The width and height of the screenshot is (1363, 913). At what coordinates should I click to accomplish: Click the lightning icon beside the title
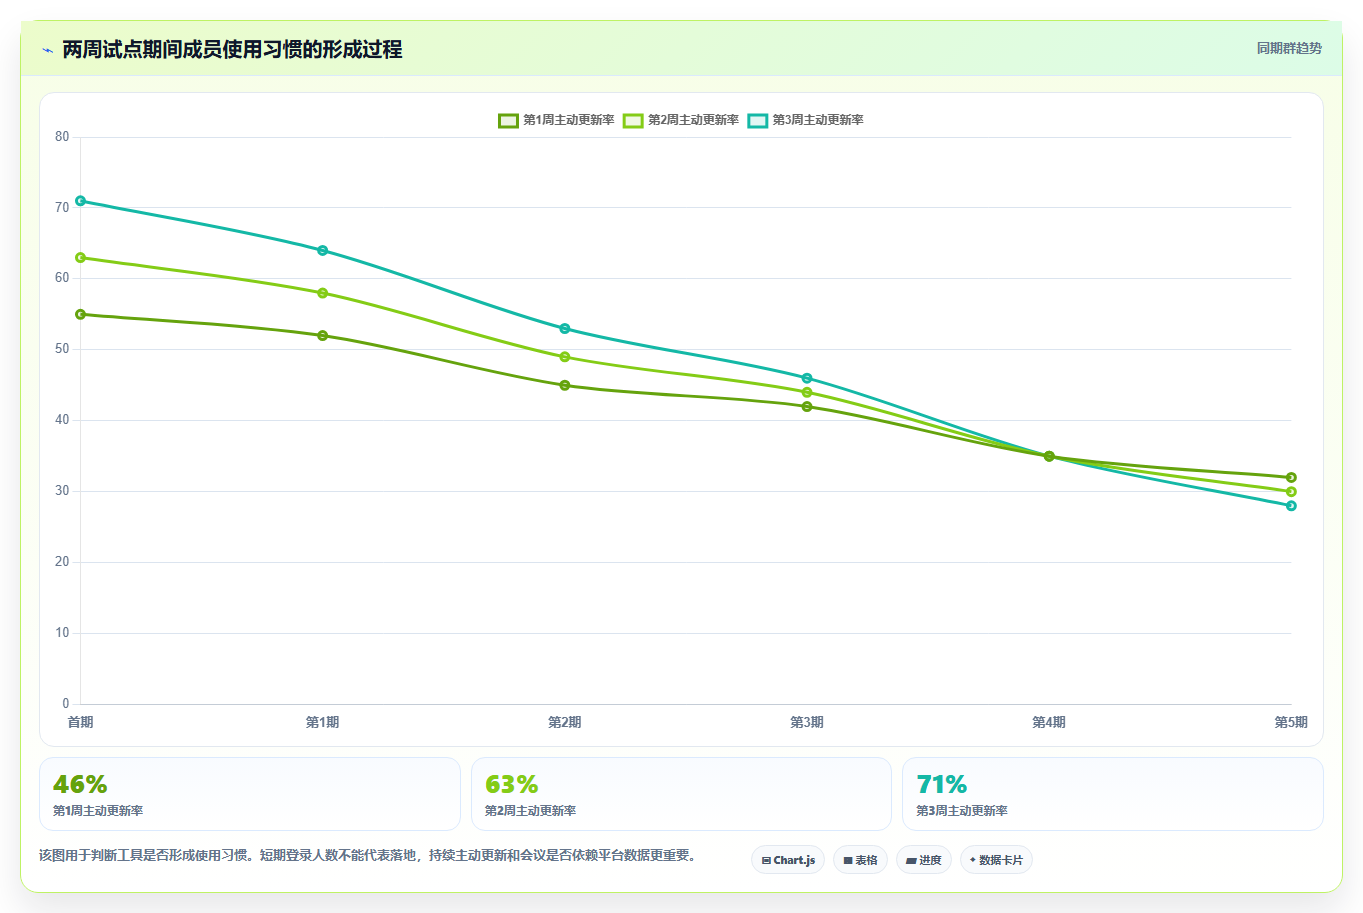click(47, 50)
